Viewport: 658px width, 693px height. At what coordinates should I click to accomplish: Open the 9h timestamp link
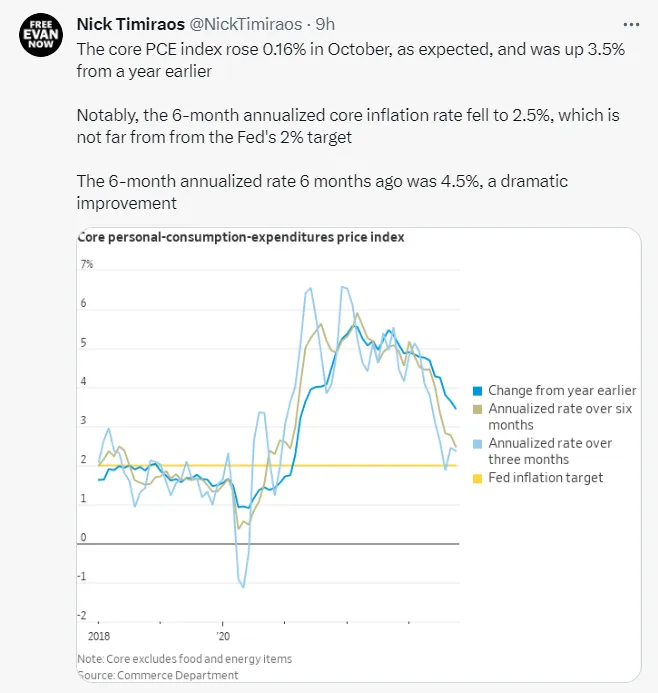(x=325, y=25)
